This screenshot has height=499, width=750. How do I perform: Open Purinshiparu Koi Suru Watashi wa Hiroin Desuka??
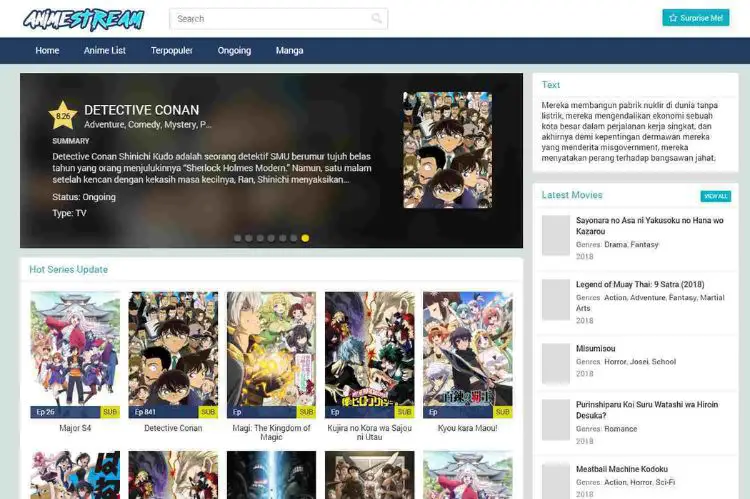click(647, 410)
